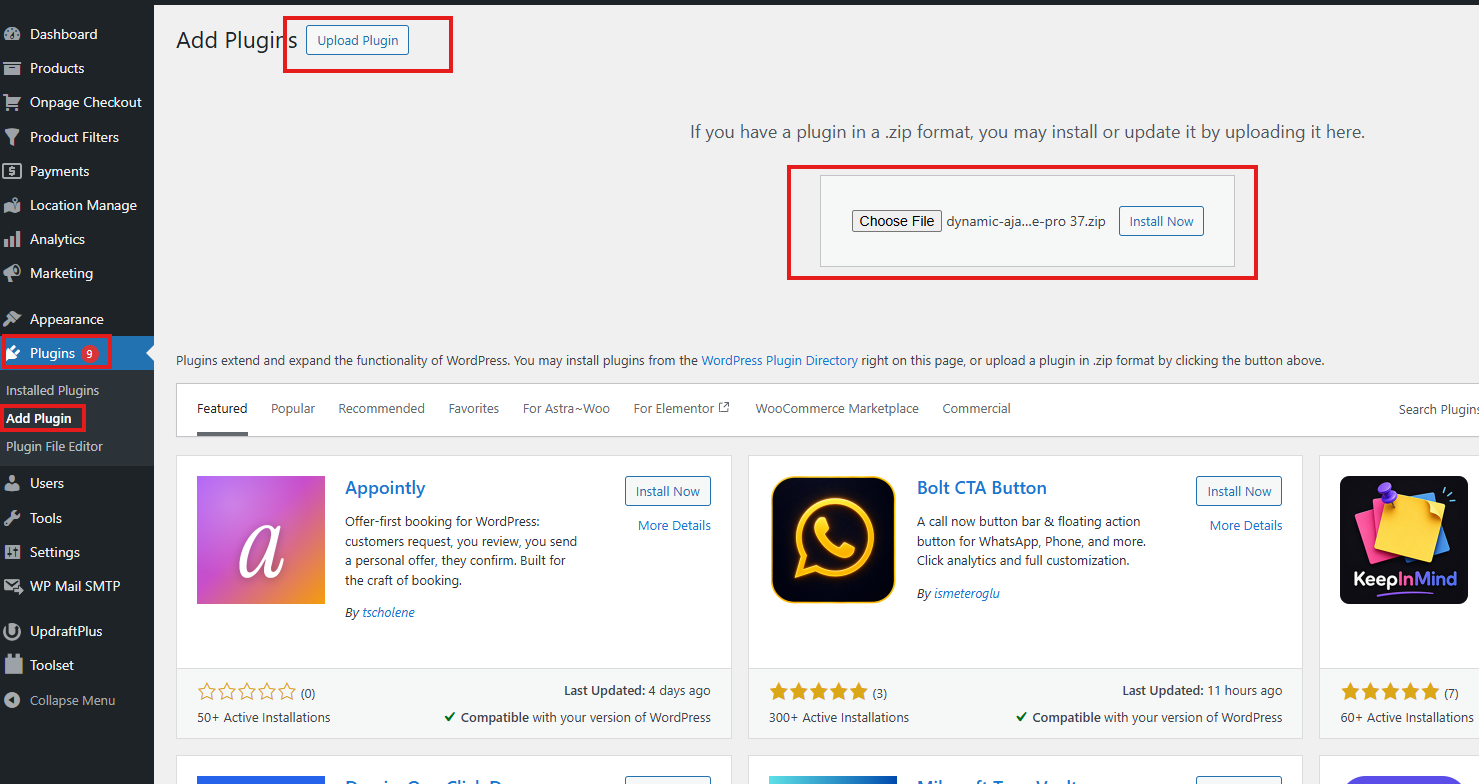This screenshot has width=1479, height=784.
Task: Install the Bolt CTA Button plugin
Action: 1239,491
